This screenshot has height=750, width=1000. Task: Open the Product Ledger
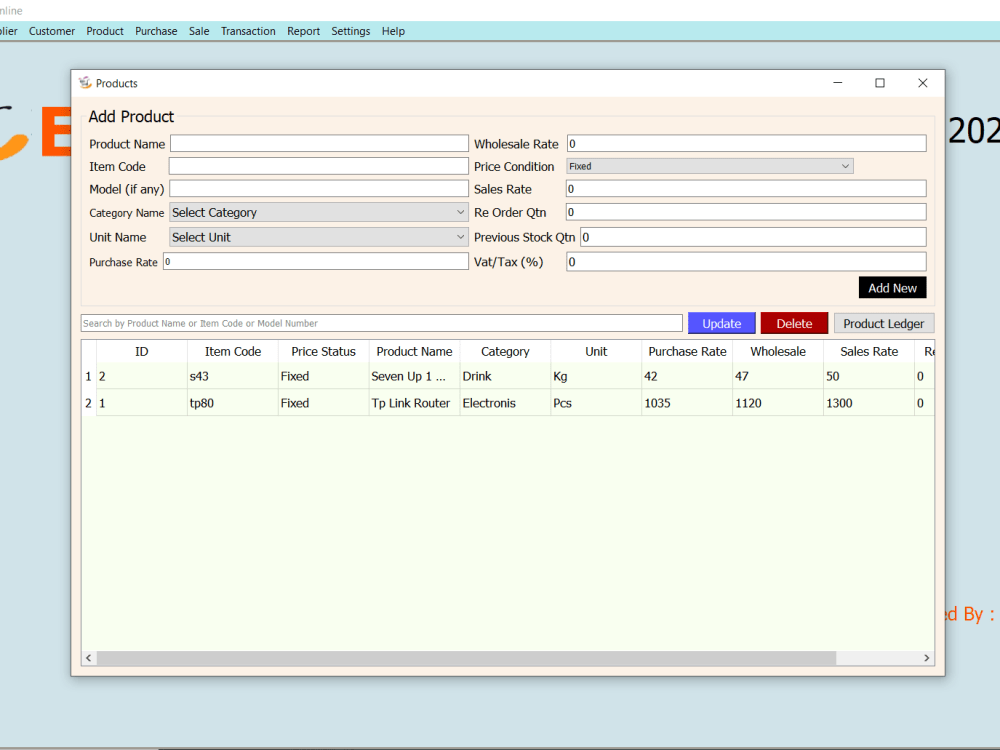[884, 323]
